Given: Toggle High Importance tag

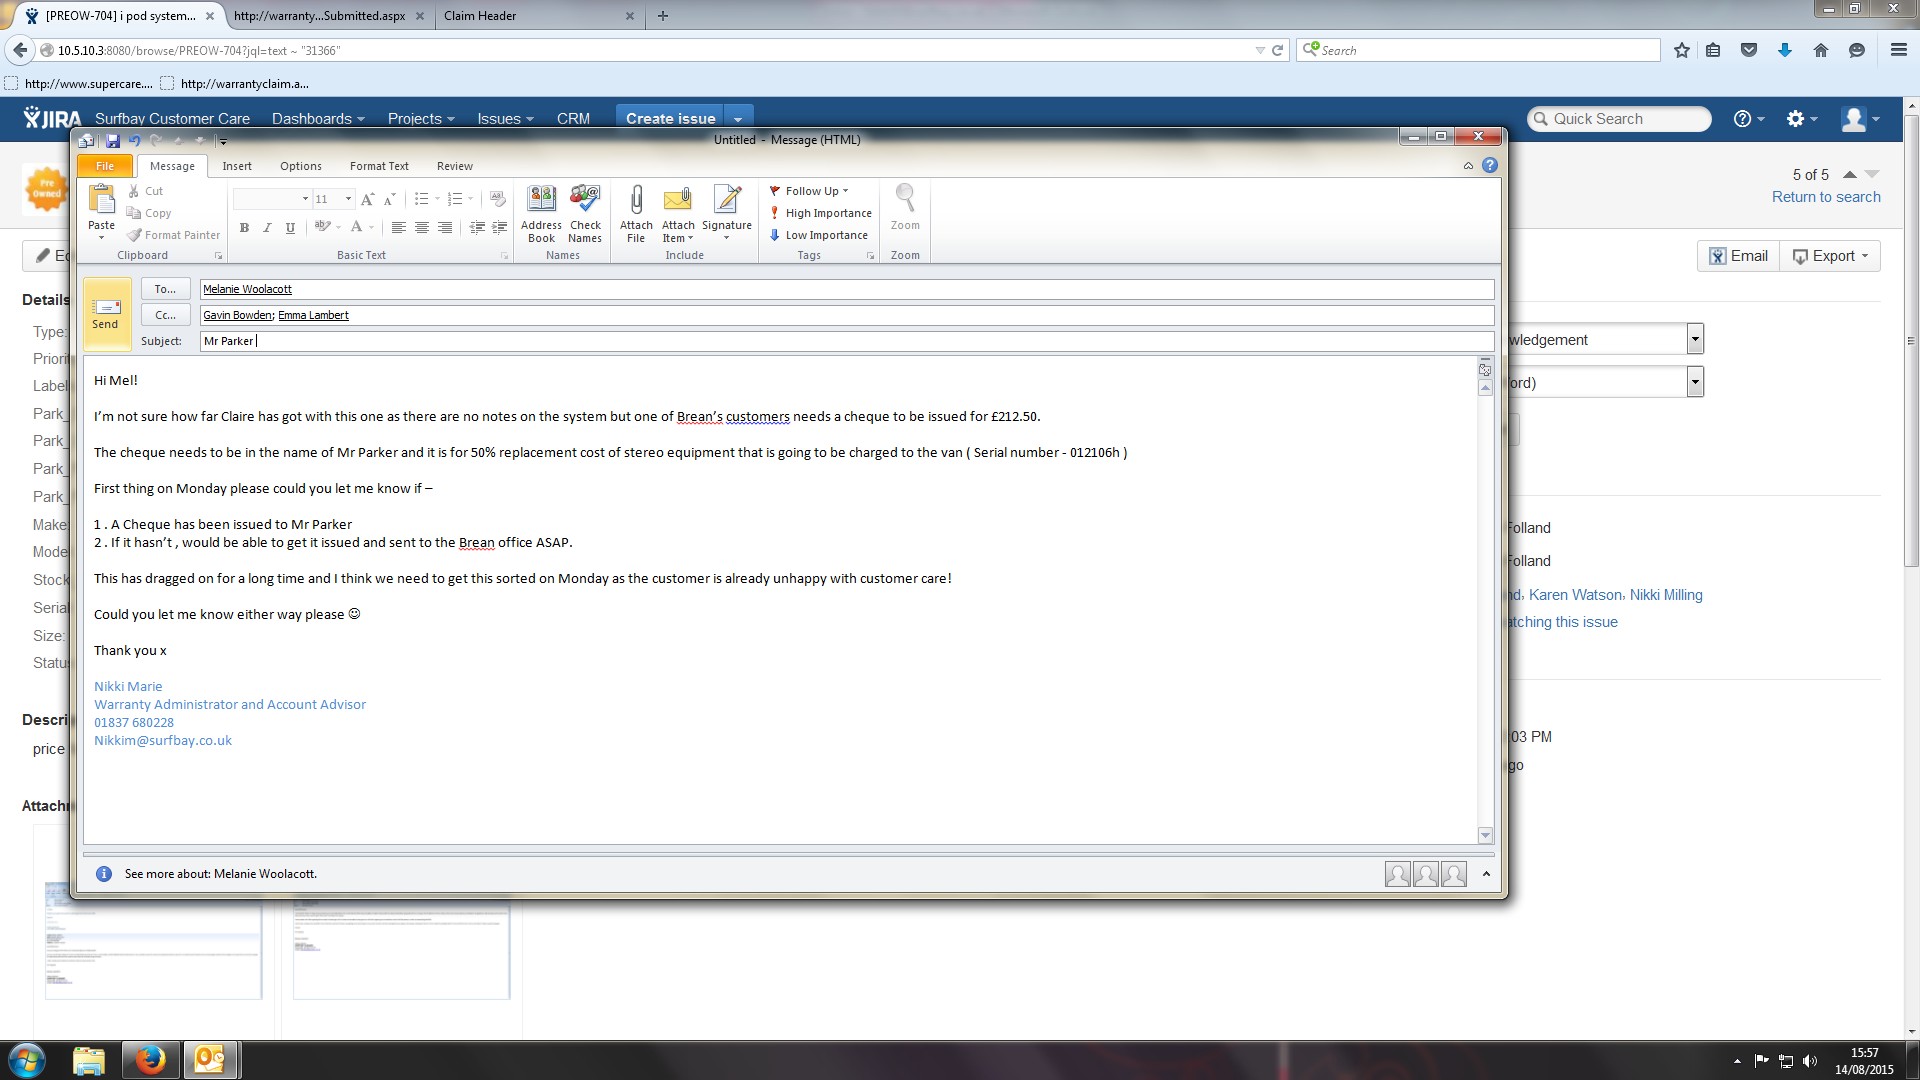Looking at the screenshot, I should (820, 213).
